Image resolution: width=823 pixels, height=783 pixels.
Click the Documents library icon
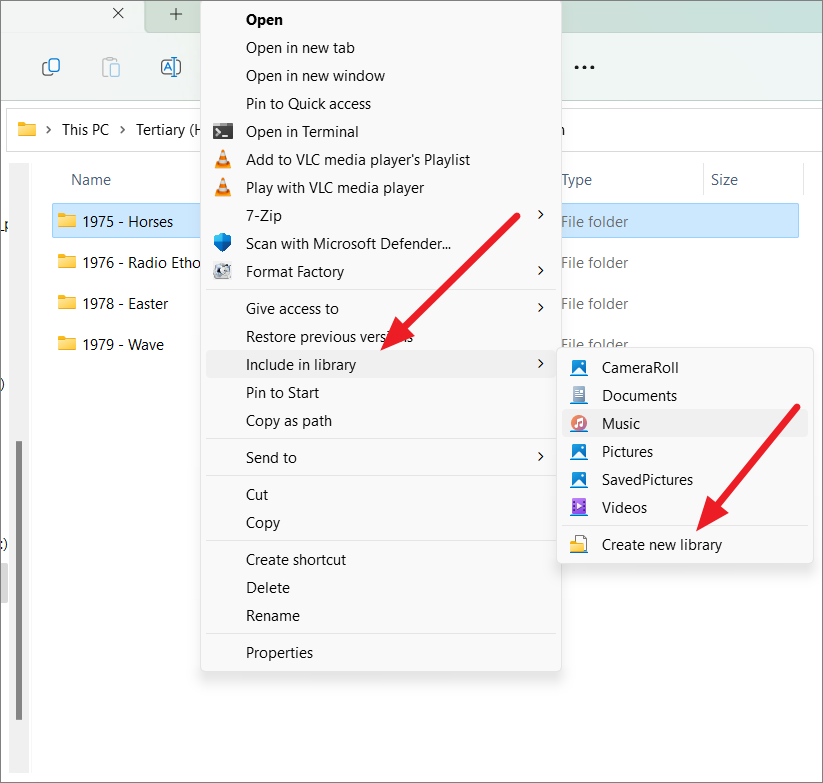[579, 395]
